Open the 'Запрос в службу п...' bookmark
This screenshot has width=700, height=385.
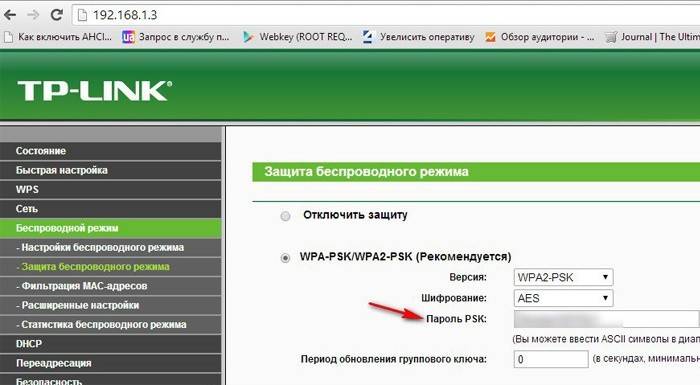click(x=176, y=37)
